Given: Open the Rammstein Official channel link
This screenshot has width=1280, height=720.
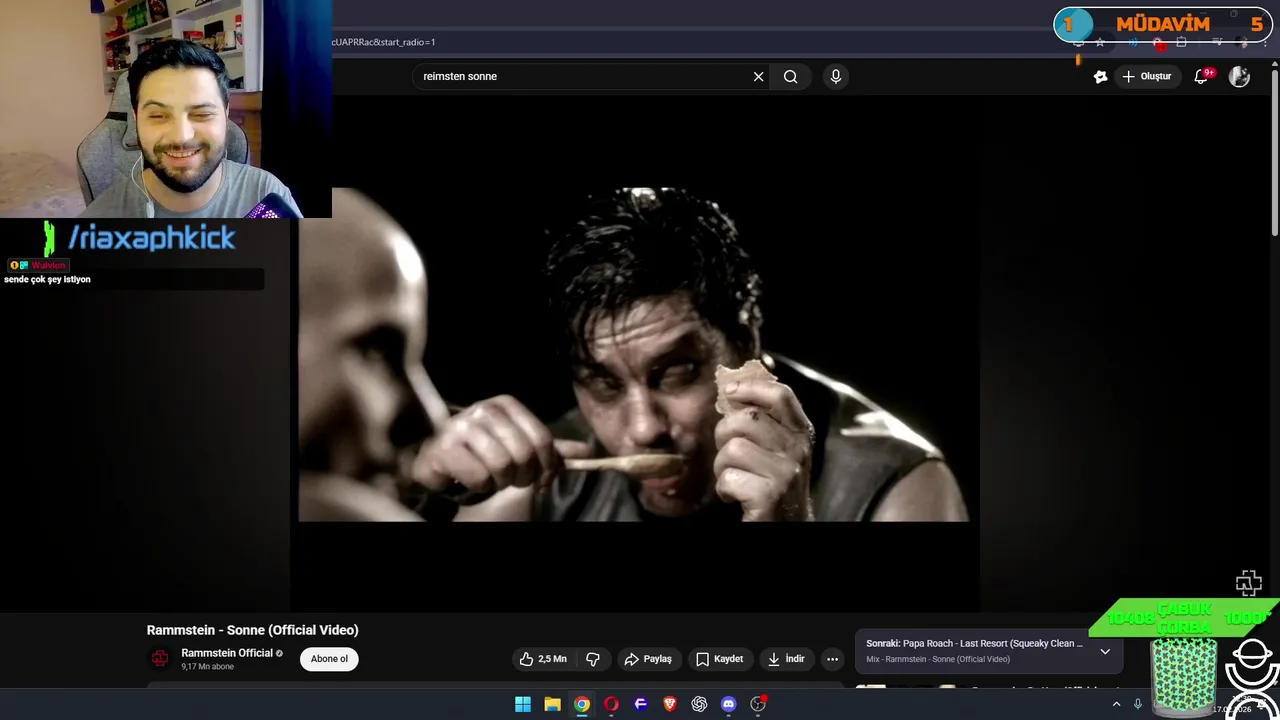Looking at the screenshot, I should click(x=227, y=653).
